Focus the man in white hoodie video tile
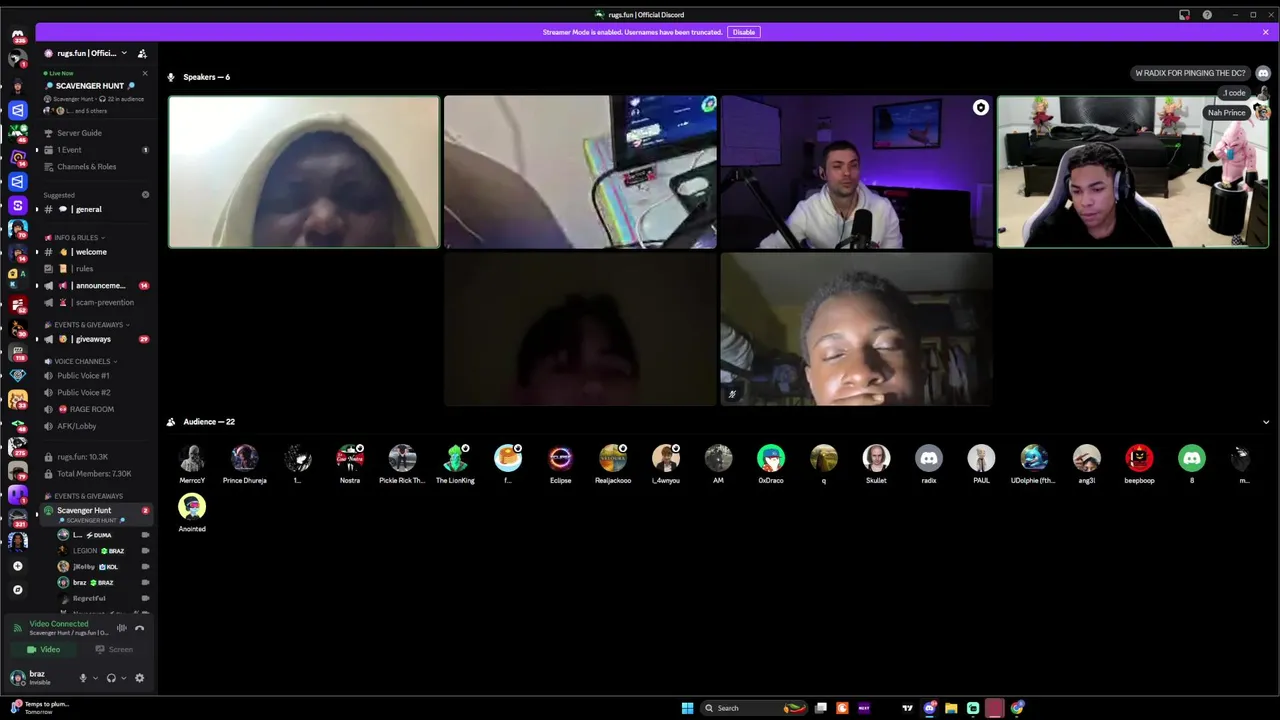The height and width of the screenshot is (720, 1280). tap(857, 172)
